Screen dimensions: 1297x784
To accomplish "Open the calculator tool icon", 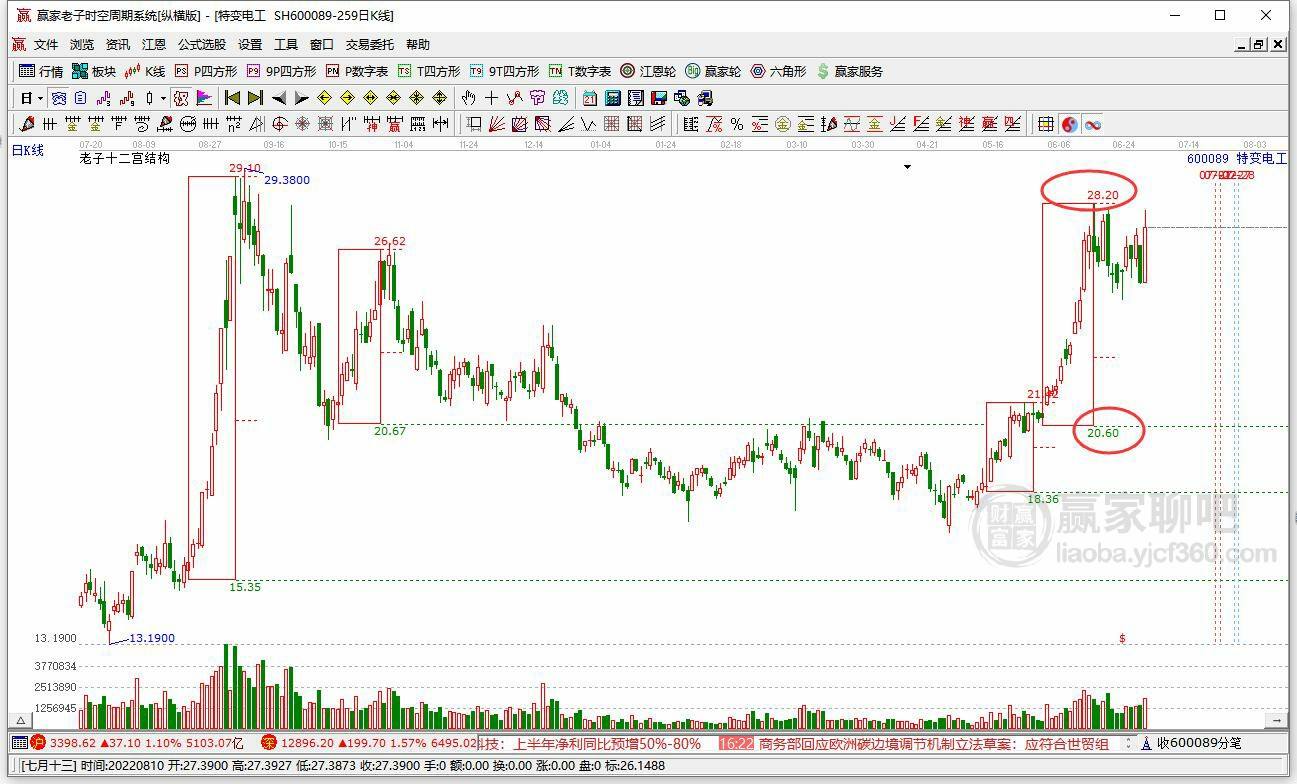I will [x=613, y=98].
